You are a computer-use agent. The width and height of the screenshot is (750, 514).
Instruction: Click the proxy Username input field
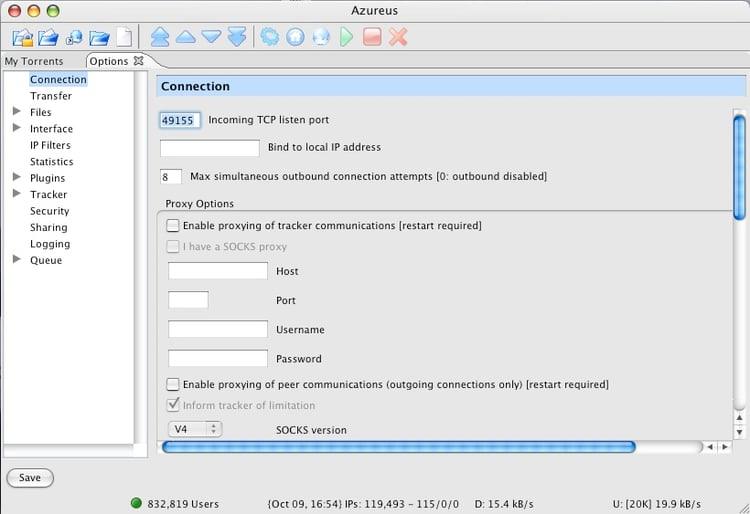pyautogui.click(x=218, y=329)
